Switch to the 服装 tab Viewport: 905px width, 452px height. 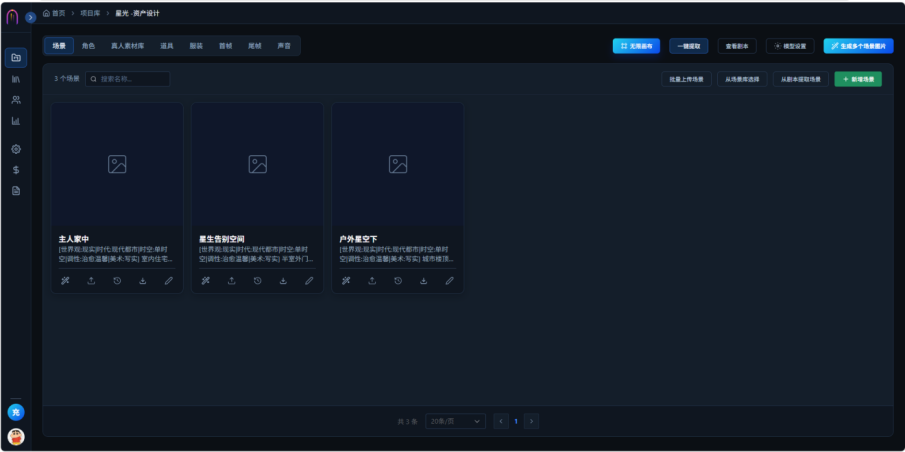pyautogui.click(x=196, y=46)
